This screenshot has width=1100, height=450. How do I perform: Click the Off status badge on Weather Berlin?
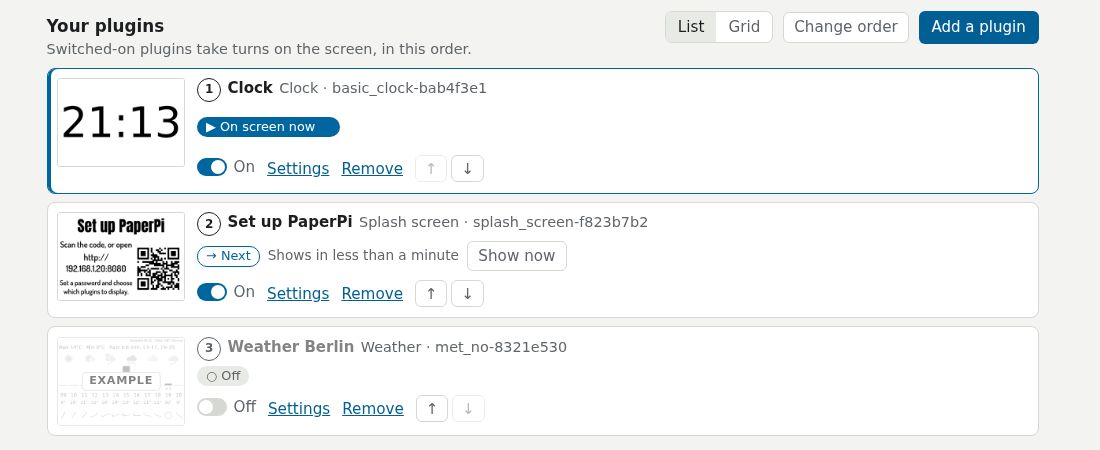(223, 376)
